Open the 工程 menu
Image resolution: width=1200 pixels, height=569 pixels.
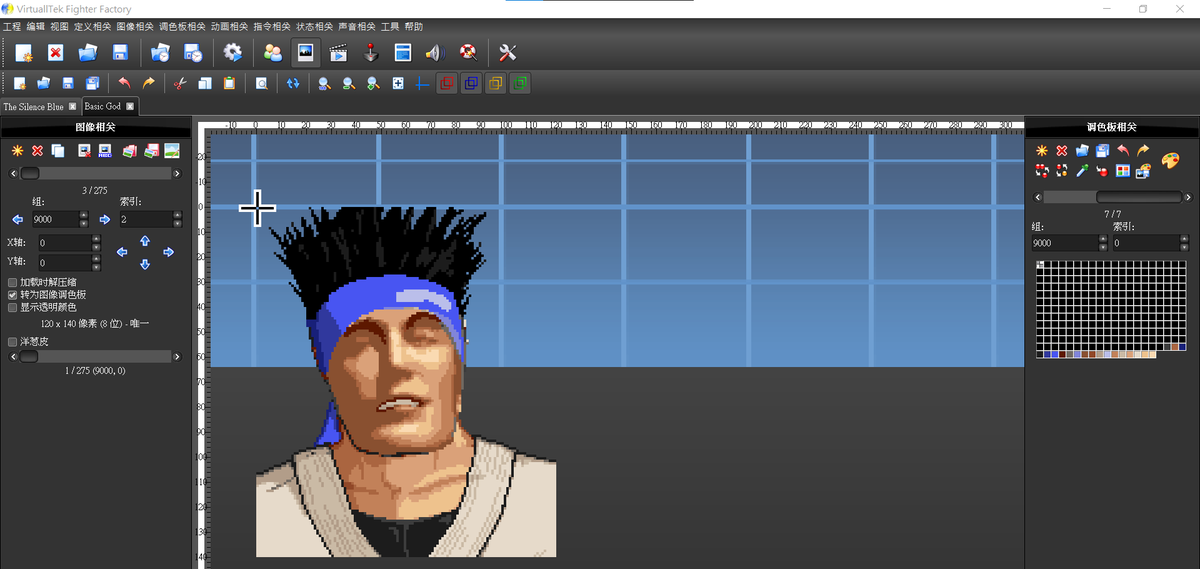[x=12, y=26]
